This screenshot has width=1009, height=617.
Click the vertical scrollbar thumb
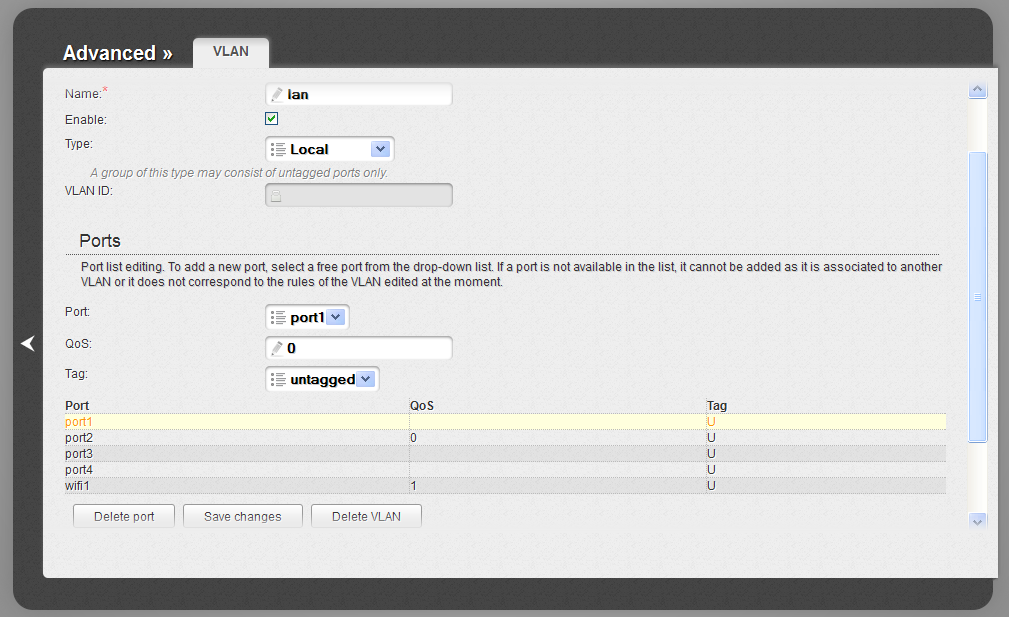(977, 297)
